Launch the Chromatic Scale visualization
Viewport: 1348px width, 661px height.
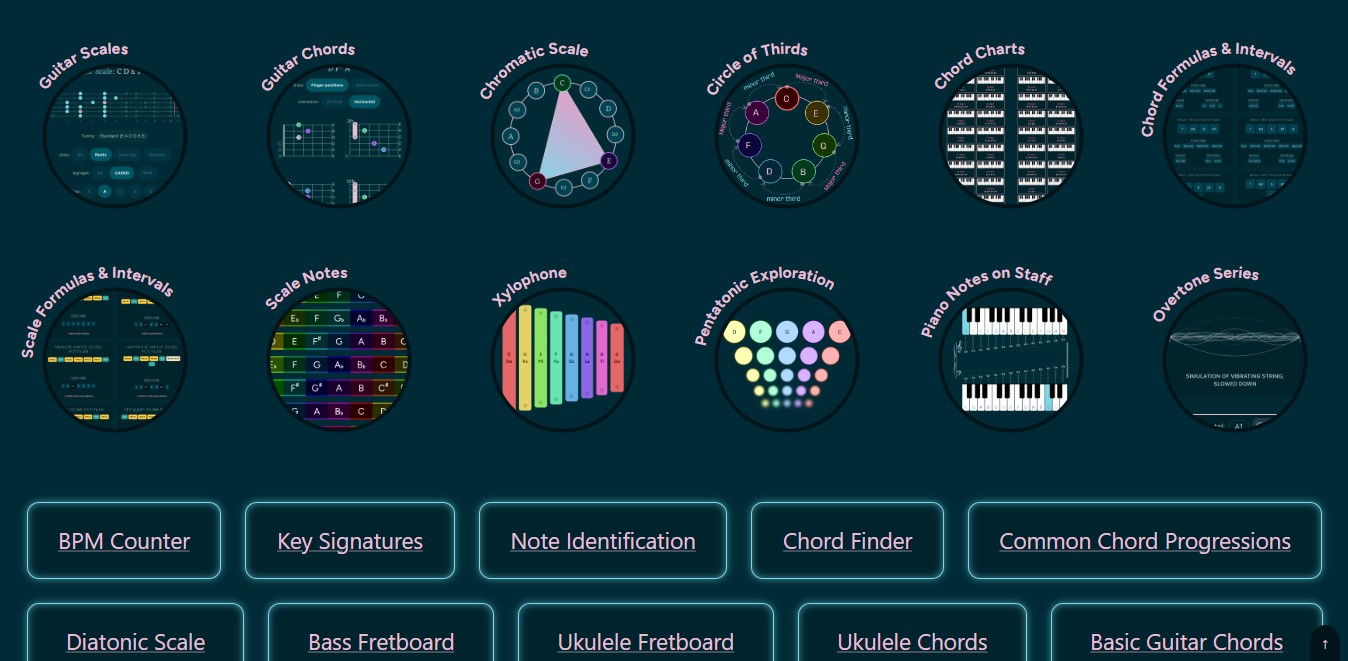tap(562, 134)
